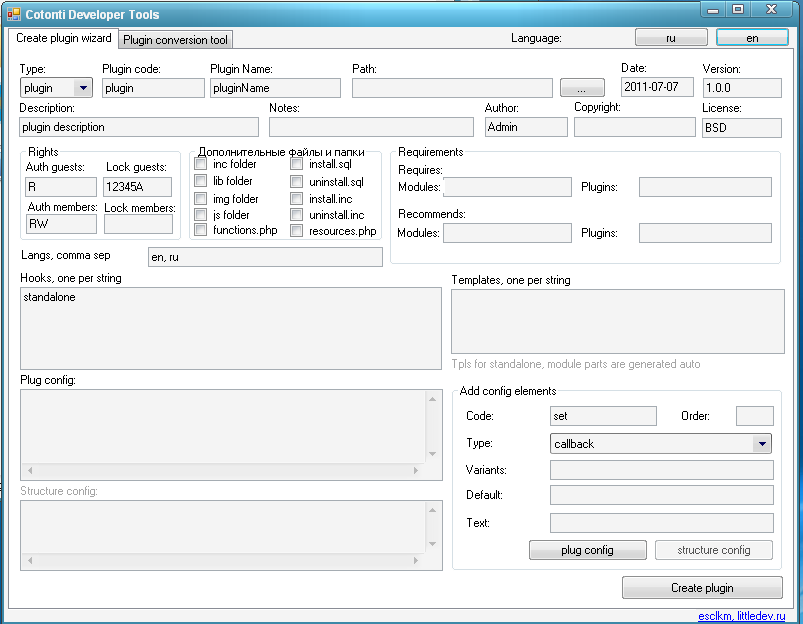803x624 pixels.
Task: Focus the Plugin Name field
Action: (x=275, y=88)
